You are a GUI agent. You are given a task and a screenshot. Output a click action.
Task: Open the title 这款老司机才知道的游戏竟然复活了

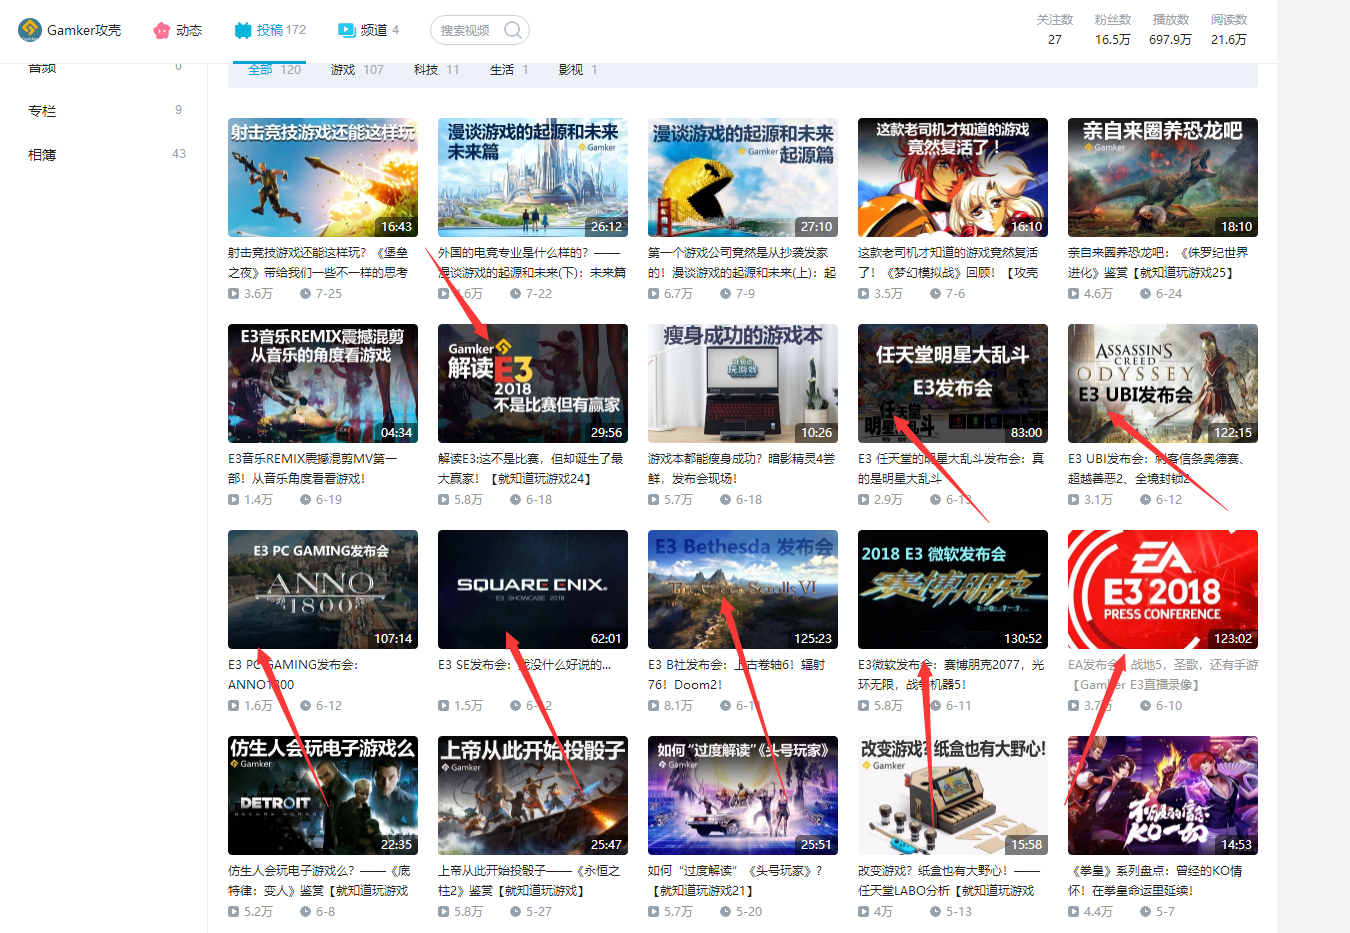(948, 263)
